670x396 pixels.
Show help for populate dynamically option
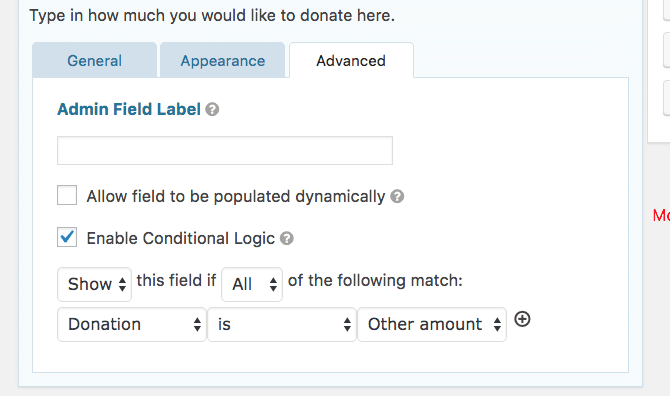(x=397, y=197)
